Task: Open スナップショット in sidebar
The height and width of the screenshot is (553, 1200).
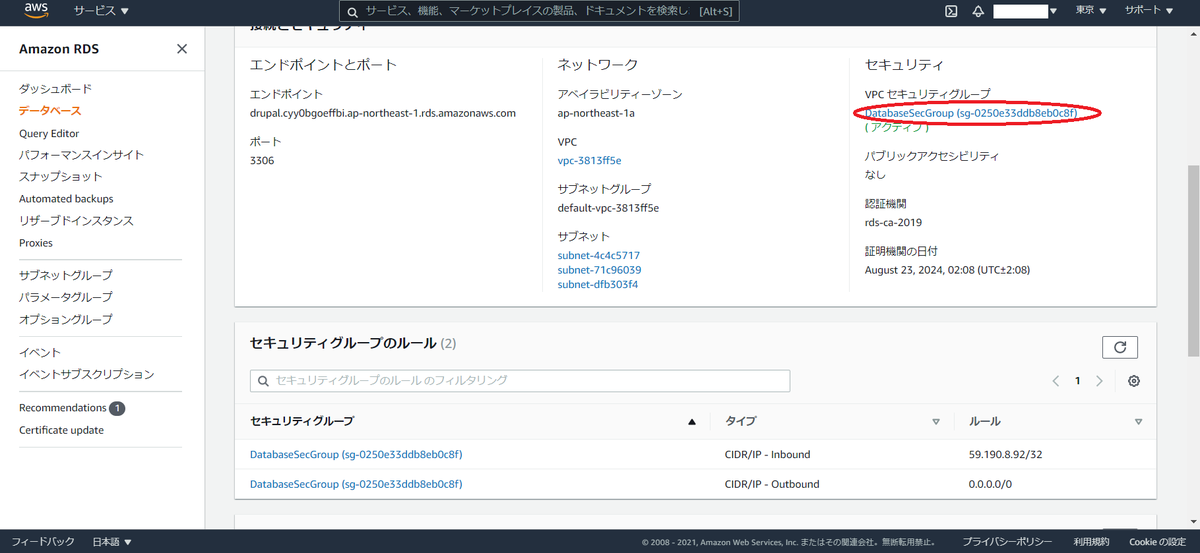Action: coord(60,176)
